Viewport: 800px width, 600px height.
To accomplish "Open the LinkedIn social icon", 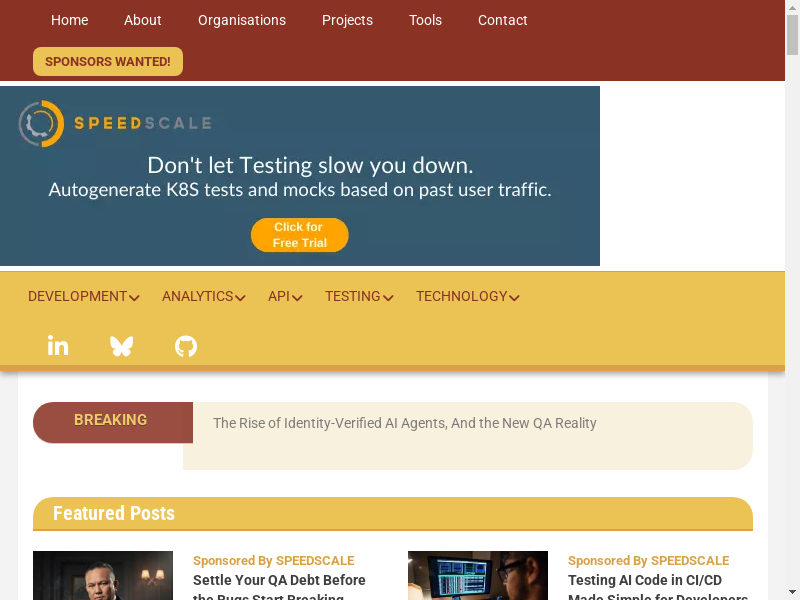I will coord(58,346).
